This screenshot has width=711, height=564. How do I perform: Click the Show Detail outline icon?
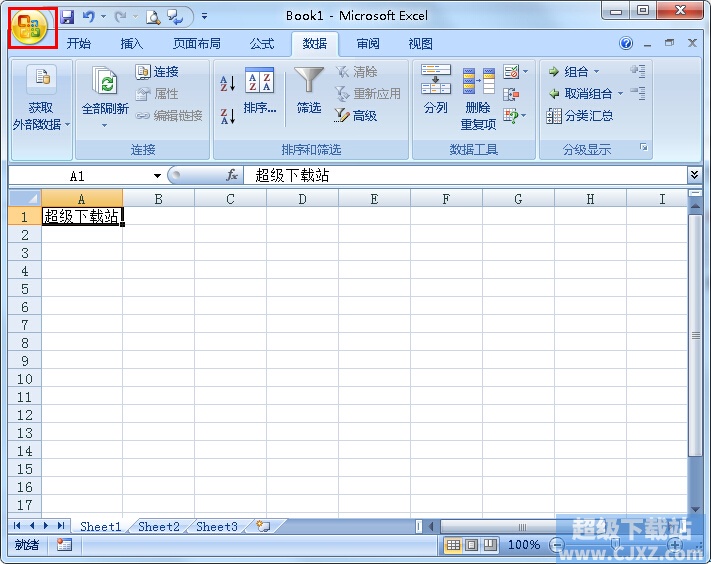click(x=638, y=71)
